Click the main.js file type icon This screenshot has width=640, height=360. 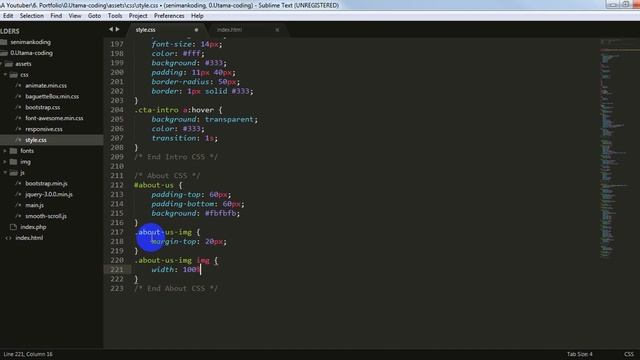[x=18, y=205]
